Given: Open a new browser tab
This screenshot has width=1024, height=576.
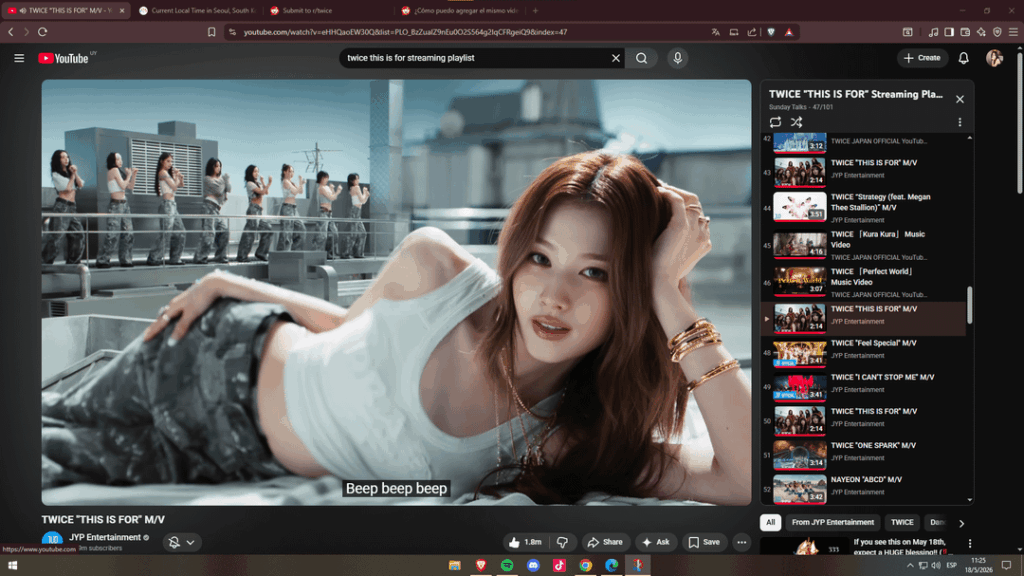Looking at the screenshot, I should (x=535, y=10).
